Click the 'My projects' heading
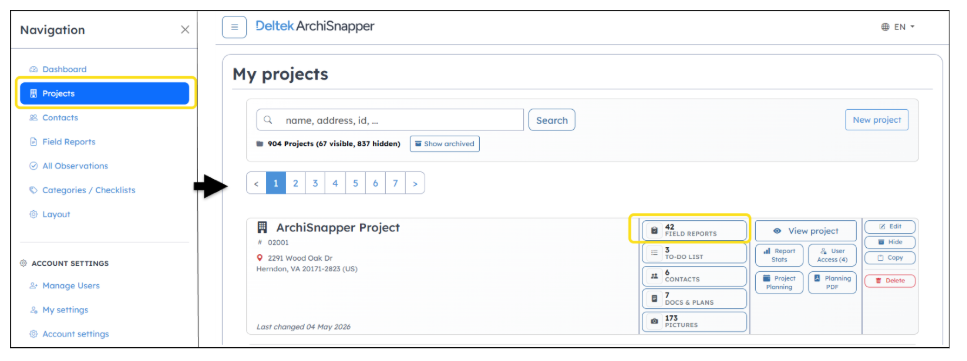 click(x=281, y=75)
